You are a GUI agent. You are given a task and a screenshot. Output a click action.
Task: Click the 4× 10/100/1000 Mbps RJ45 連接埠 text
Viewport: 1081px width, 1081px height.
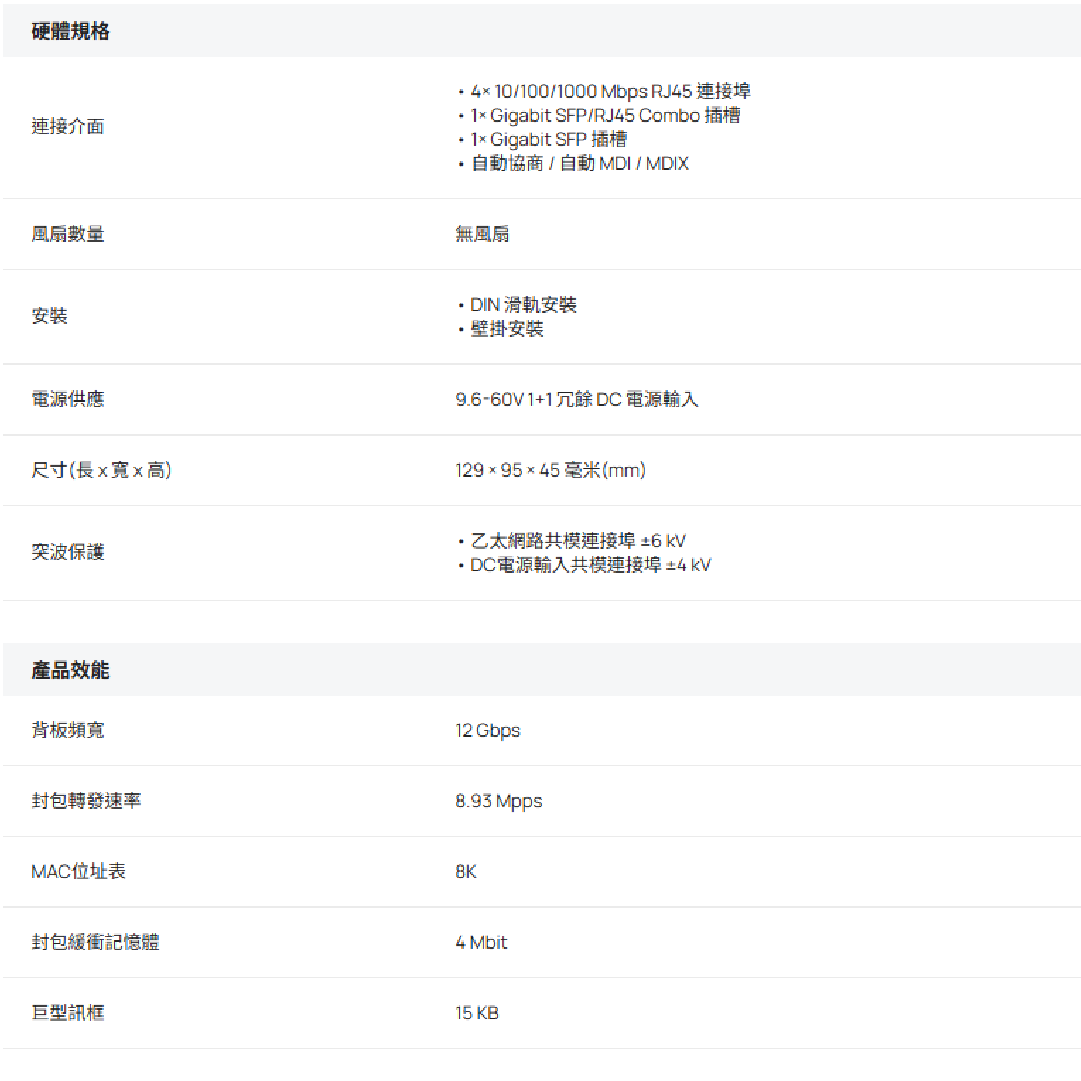pyautogui.click(x=610, y=92)
